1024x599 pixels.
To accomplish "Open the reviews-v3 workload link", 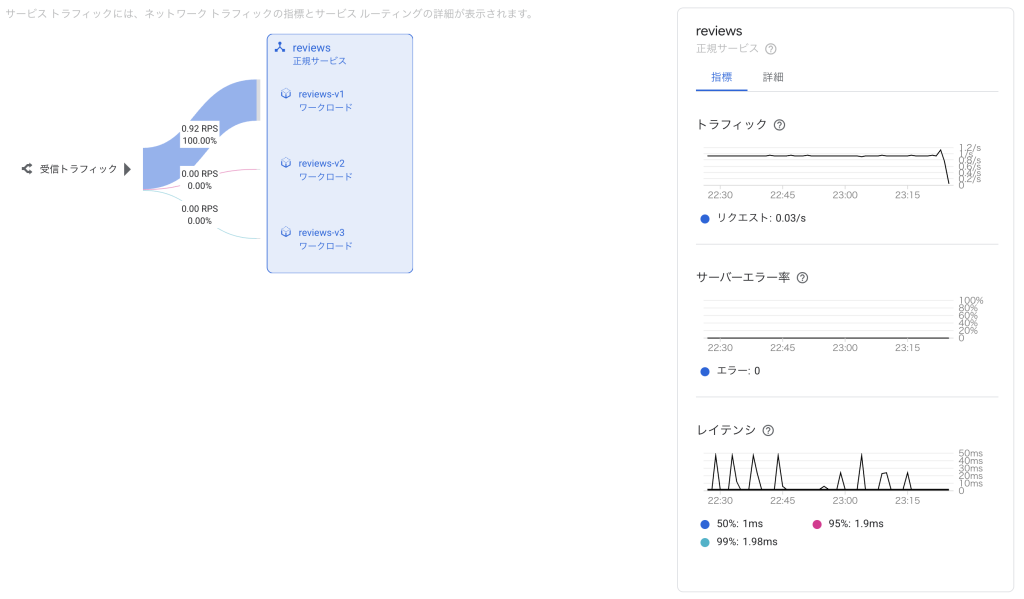I will click(x=321, y=232).
